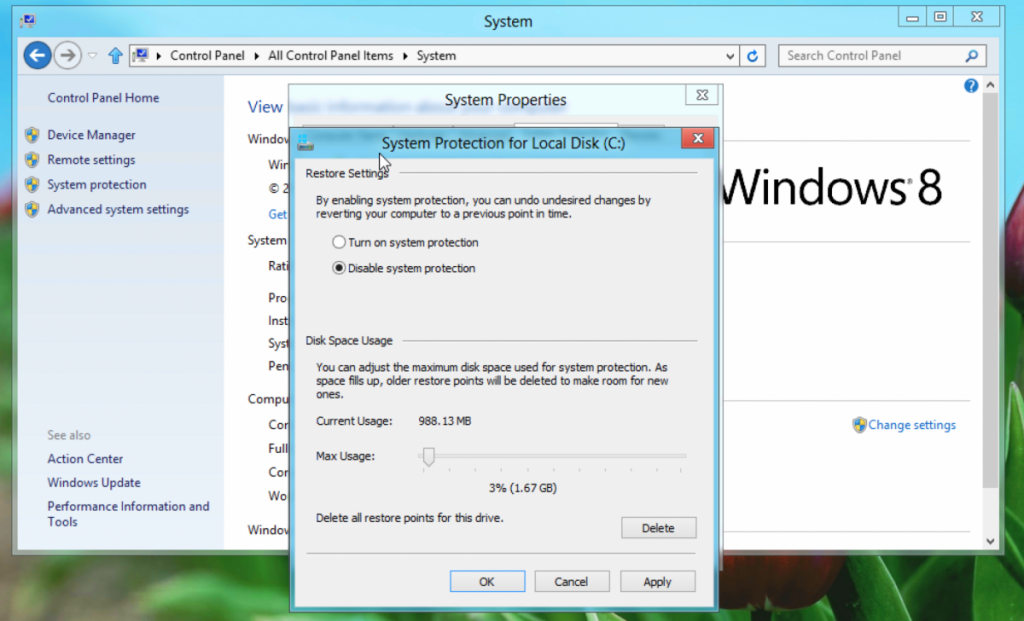Close the System Protection for Local Disk dialog
This screenshot has width=1024, height=621.
click(x=697, y=138)
